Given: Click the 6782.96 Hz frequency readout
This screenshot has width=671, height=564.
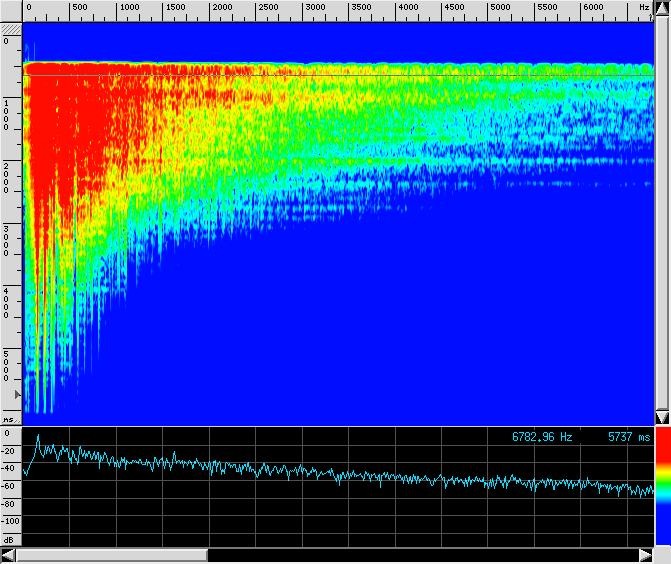Looking at the screenshot, I should 542,437.
